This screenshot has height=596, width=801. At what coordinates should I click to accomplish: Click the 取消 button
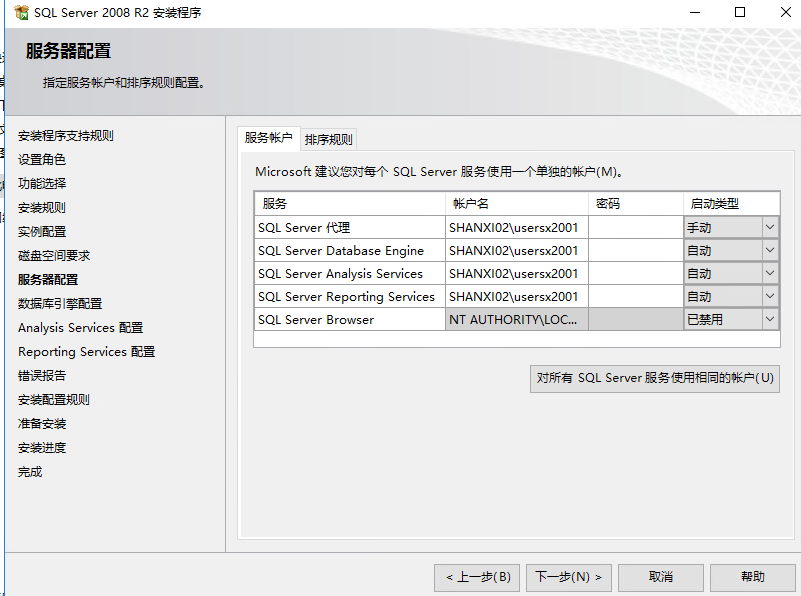coord(661,578)
